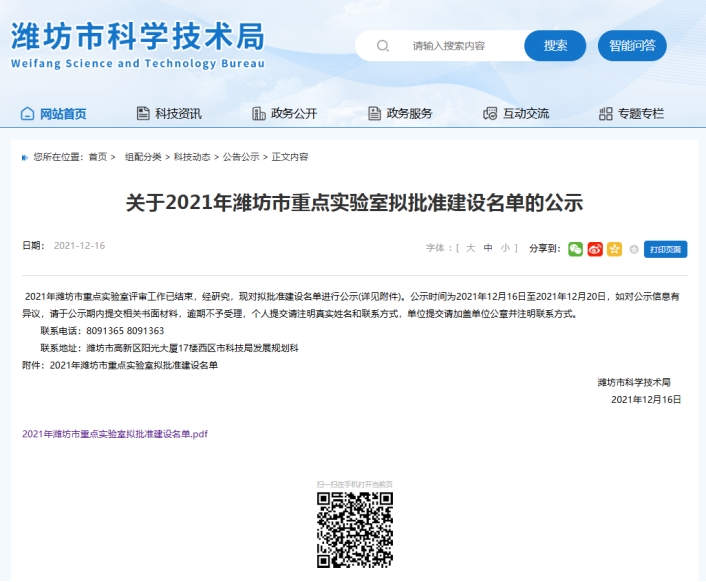
Task: Click the gray more-share icon
Action: pyautogui.click(x=633, y=249)
